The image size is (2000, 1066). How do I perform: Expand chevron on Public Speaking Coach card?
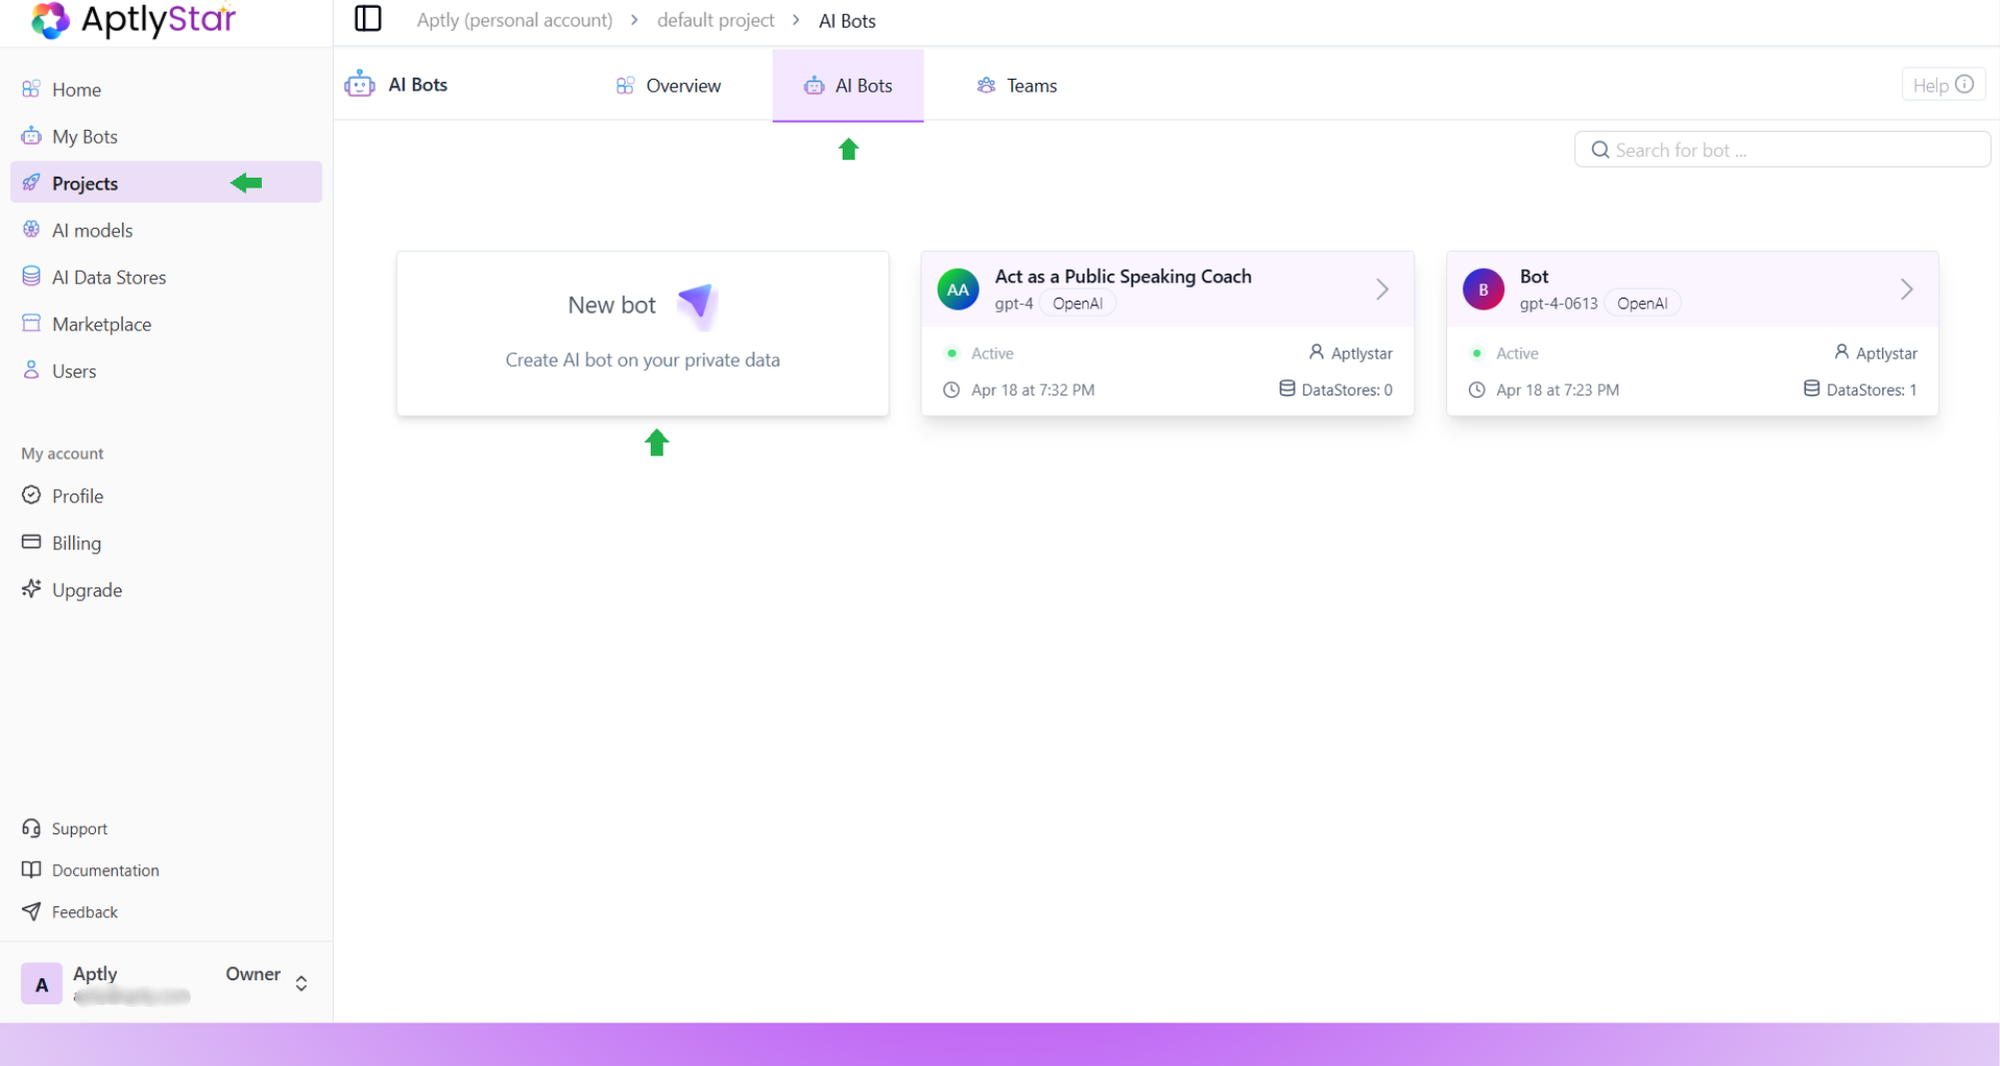(1382, 289)
